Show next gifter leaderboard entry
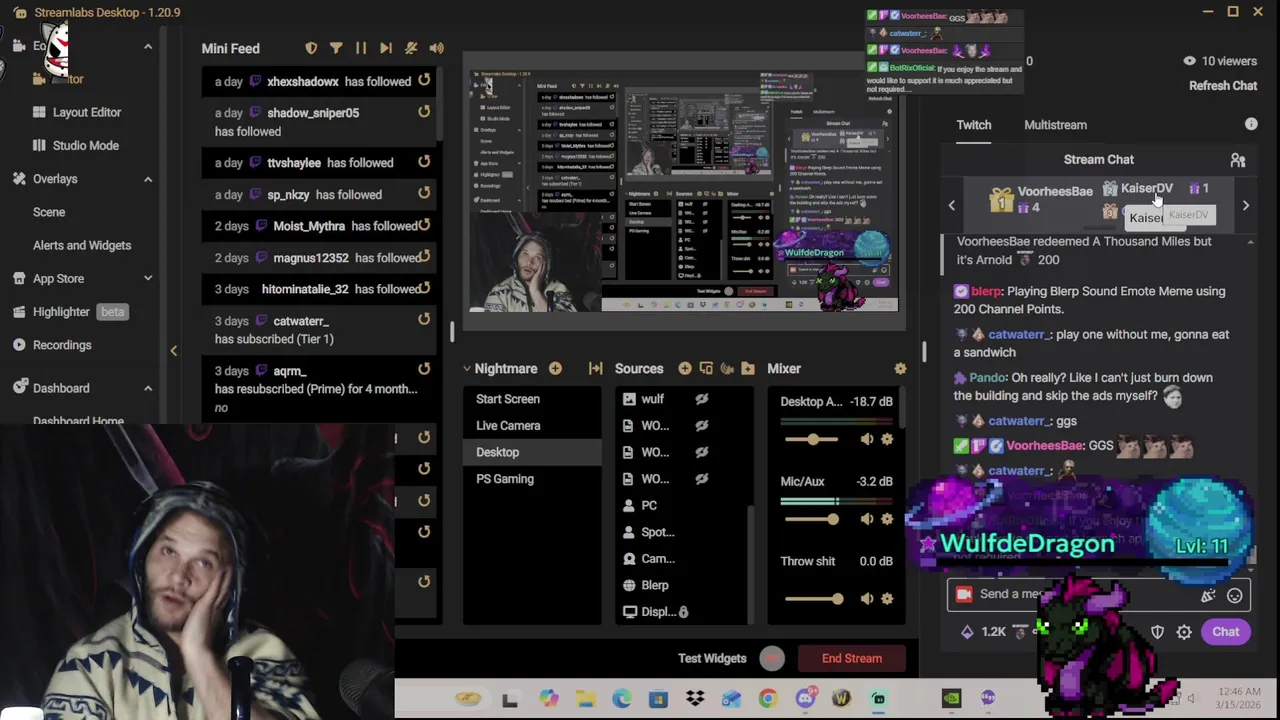 point(1246,205)
